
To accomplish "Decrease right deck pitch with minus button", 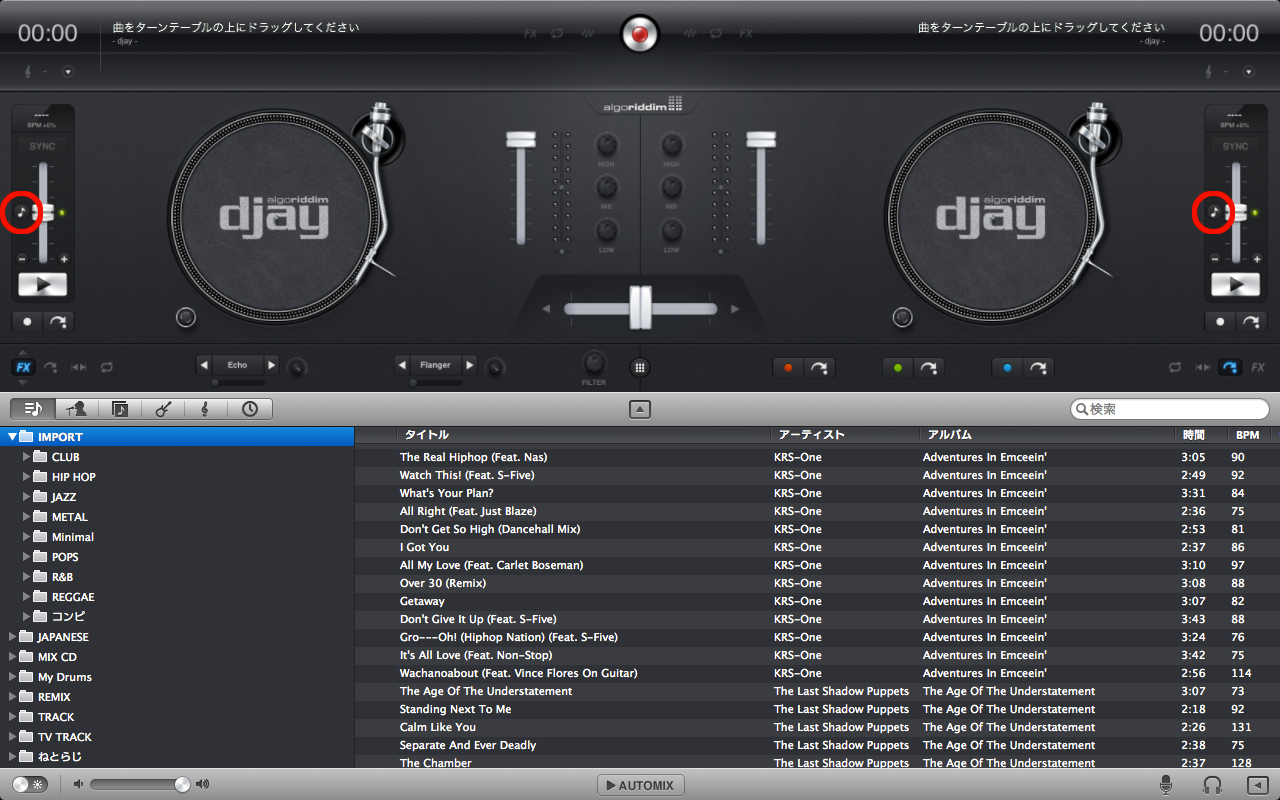I will [x=1215, y=259].
